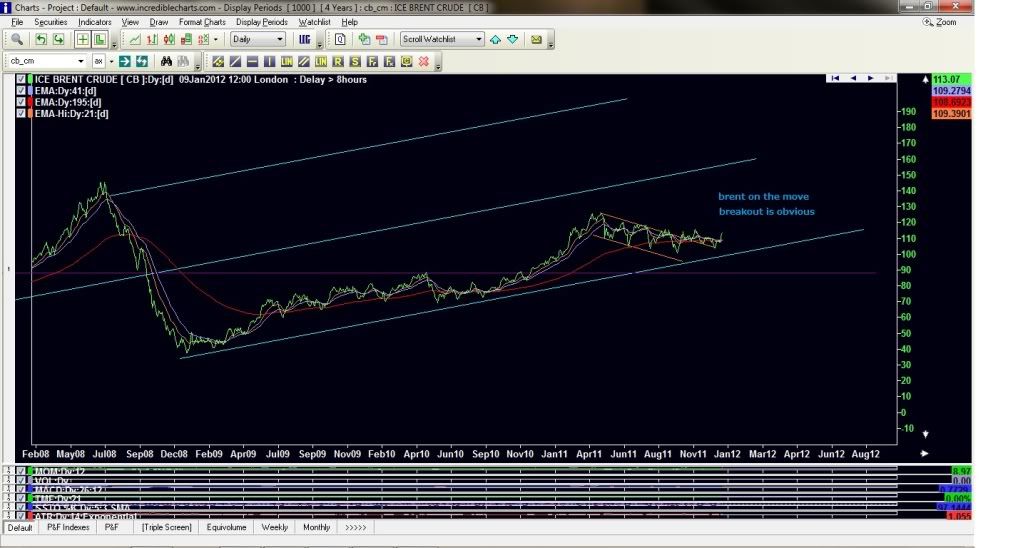1023x548 pixels.
Task: Select the S drawing tool icon
Action: [355, 61]
